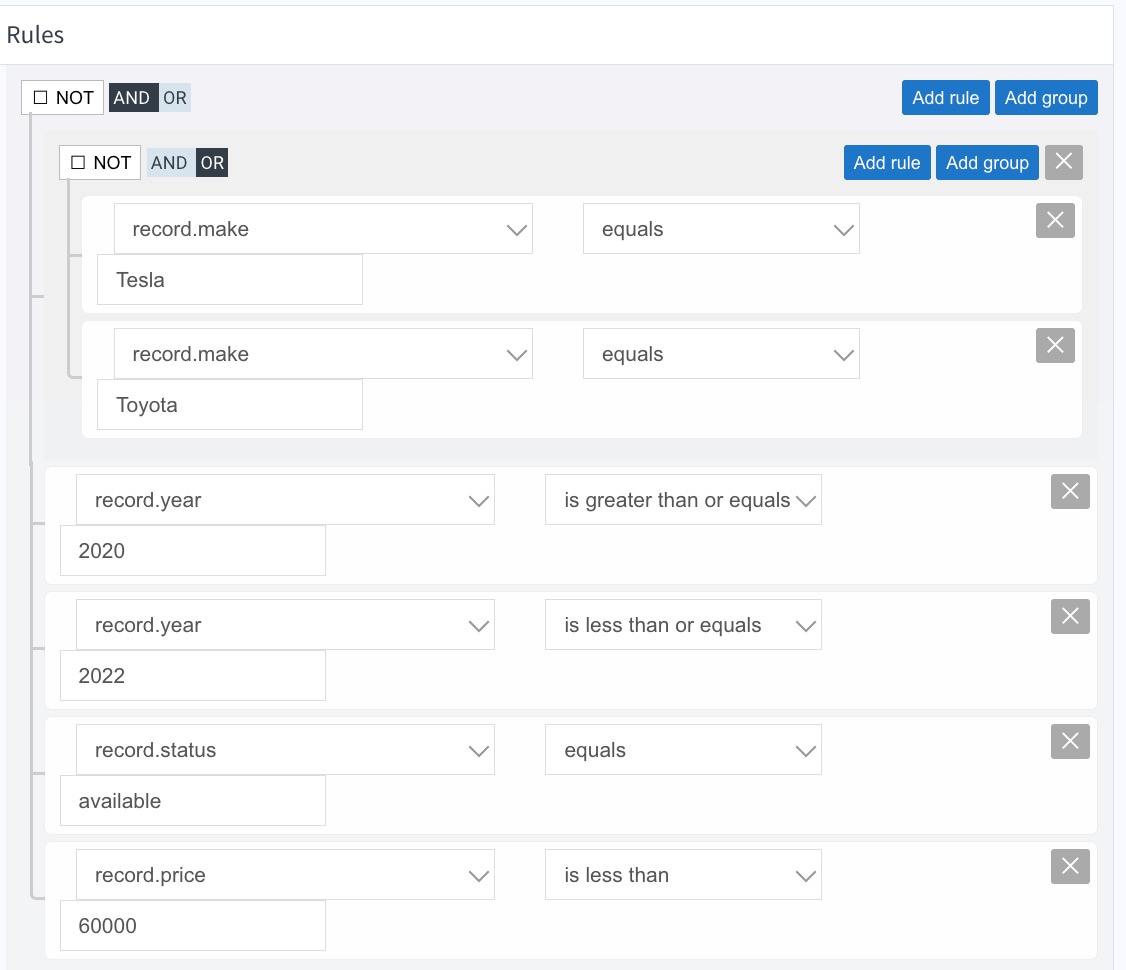Switch the outer group logic to OR

click(175, 97)
